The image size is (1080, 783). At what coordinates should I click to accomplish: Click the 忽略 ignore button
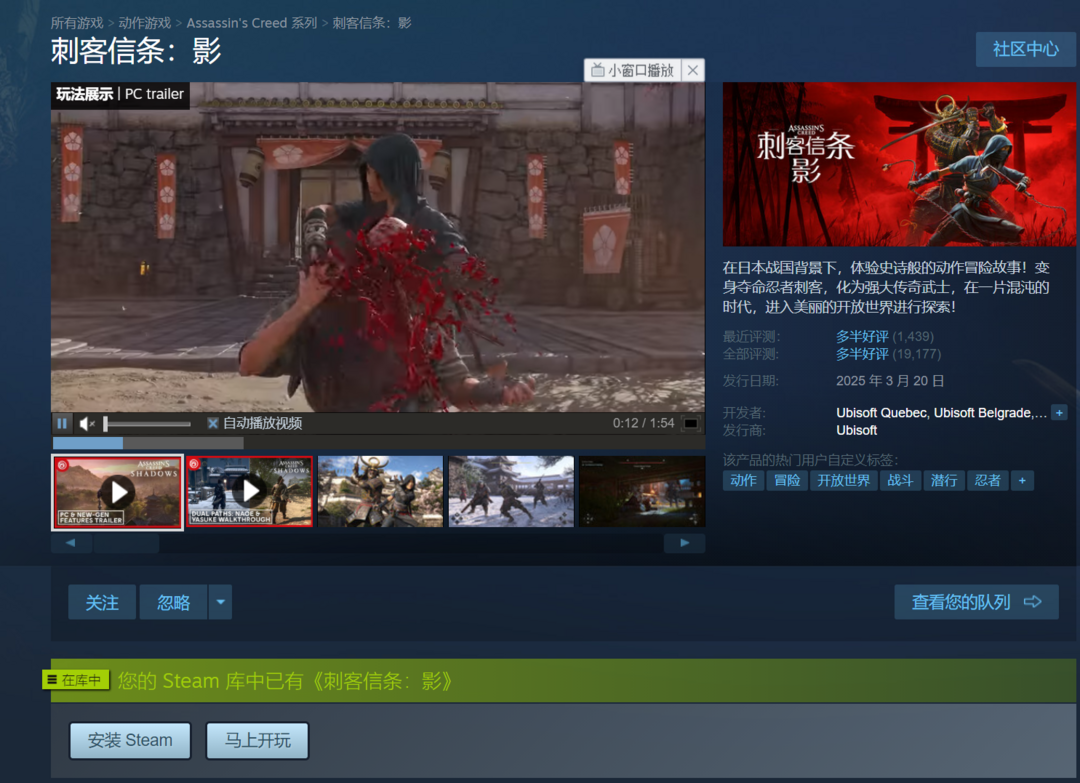pyautogui.click(x=173, y=603)
